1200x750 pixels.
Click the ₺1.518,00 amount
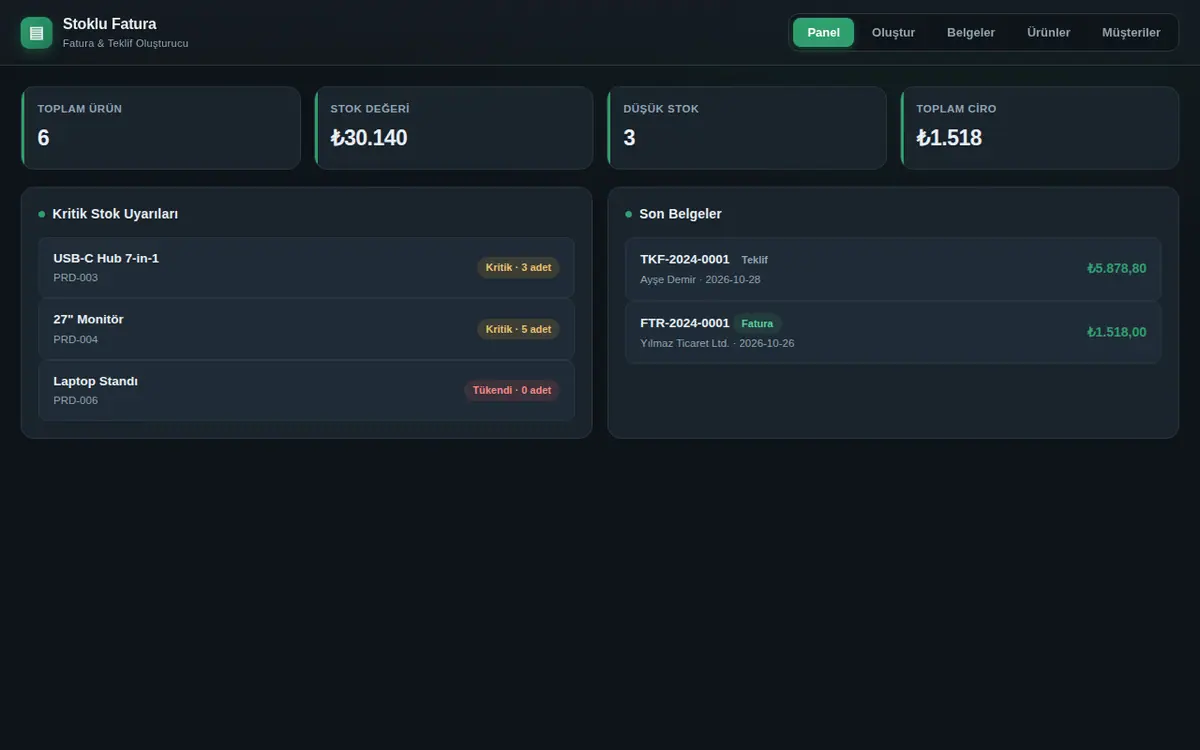pos(1117,332)
